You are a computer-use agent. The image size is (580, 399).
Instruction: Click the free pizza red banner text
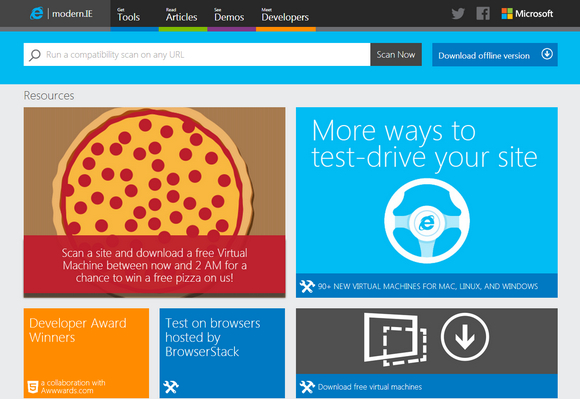(x=154, y=265)
